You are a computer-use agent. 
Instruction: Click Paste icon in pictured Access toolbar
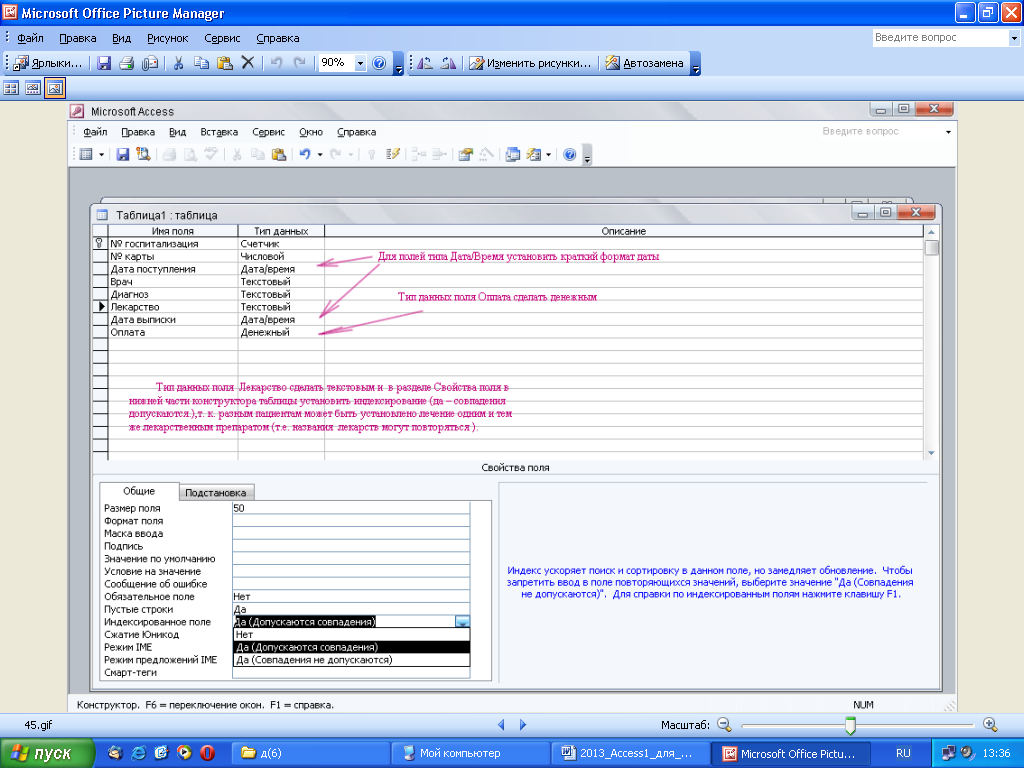click(279, 155)
